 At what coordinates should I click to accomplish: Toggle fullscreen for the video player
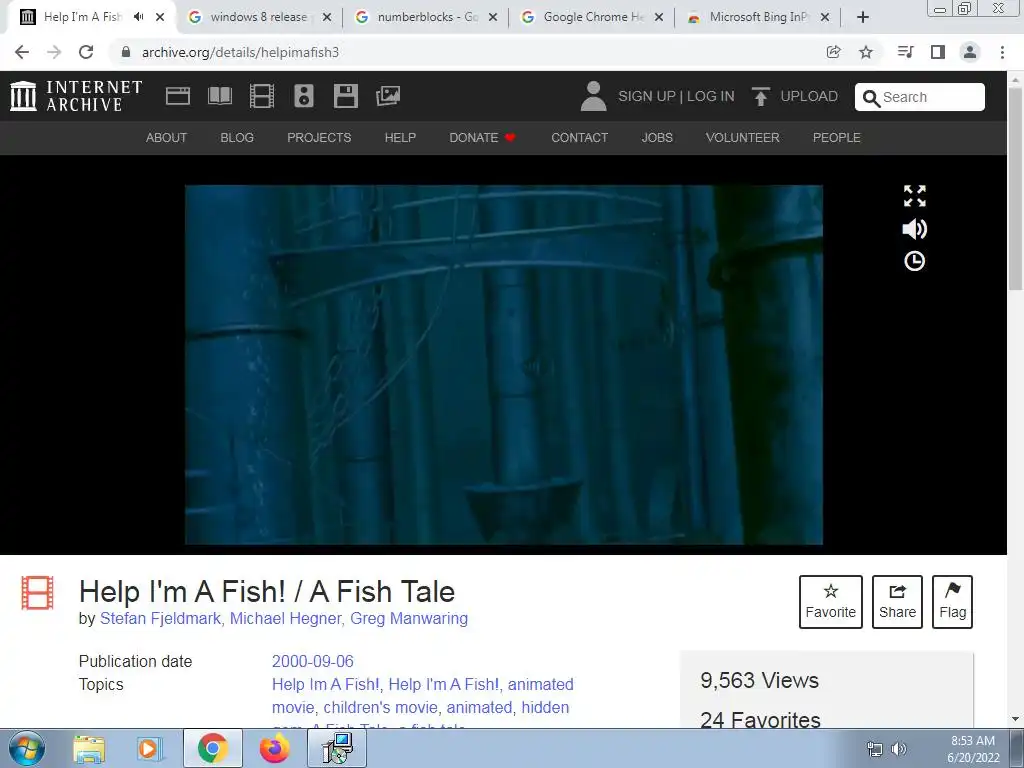[x=914, y=196]
